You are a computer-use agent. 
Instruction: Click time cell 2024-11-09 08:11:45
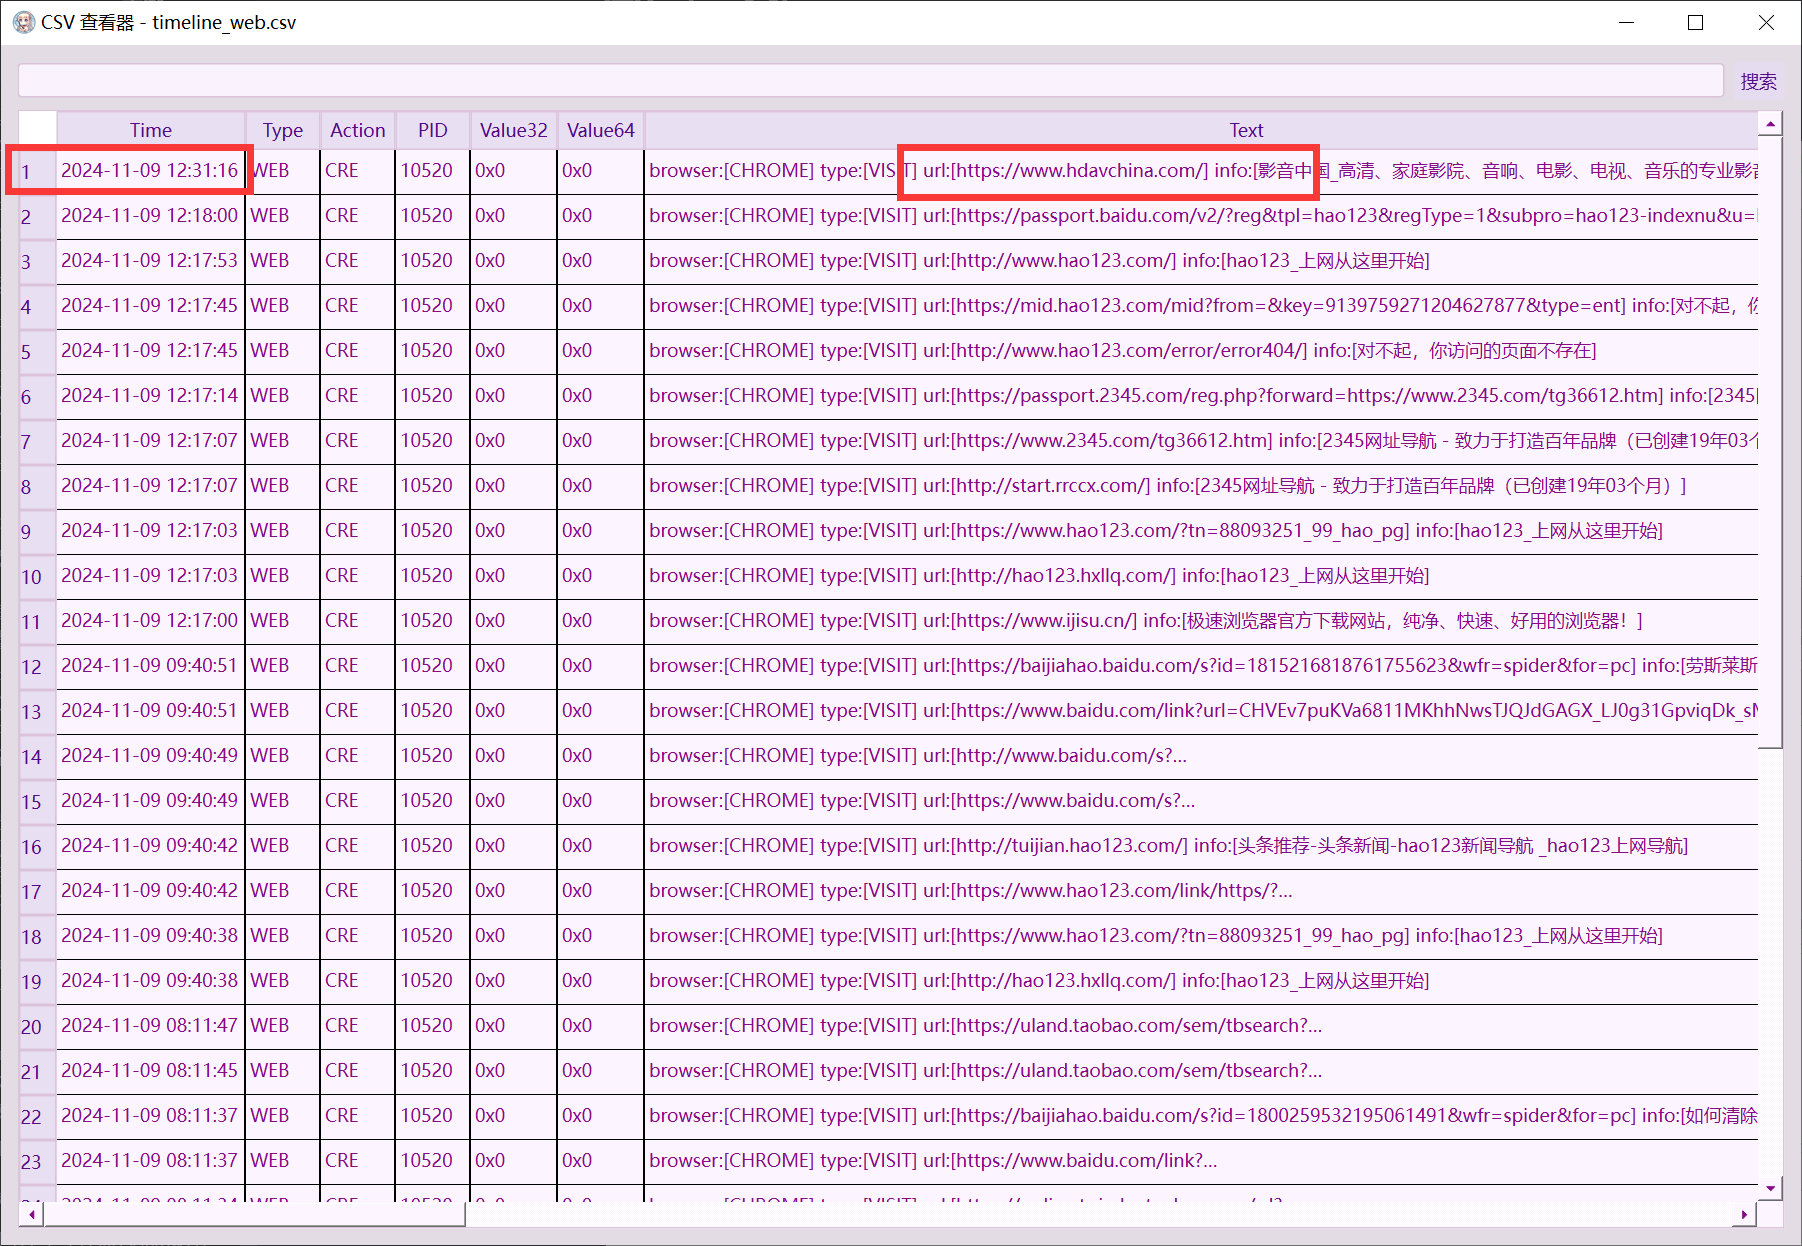point(151,1071)
